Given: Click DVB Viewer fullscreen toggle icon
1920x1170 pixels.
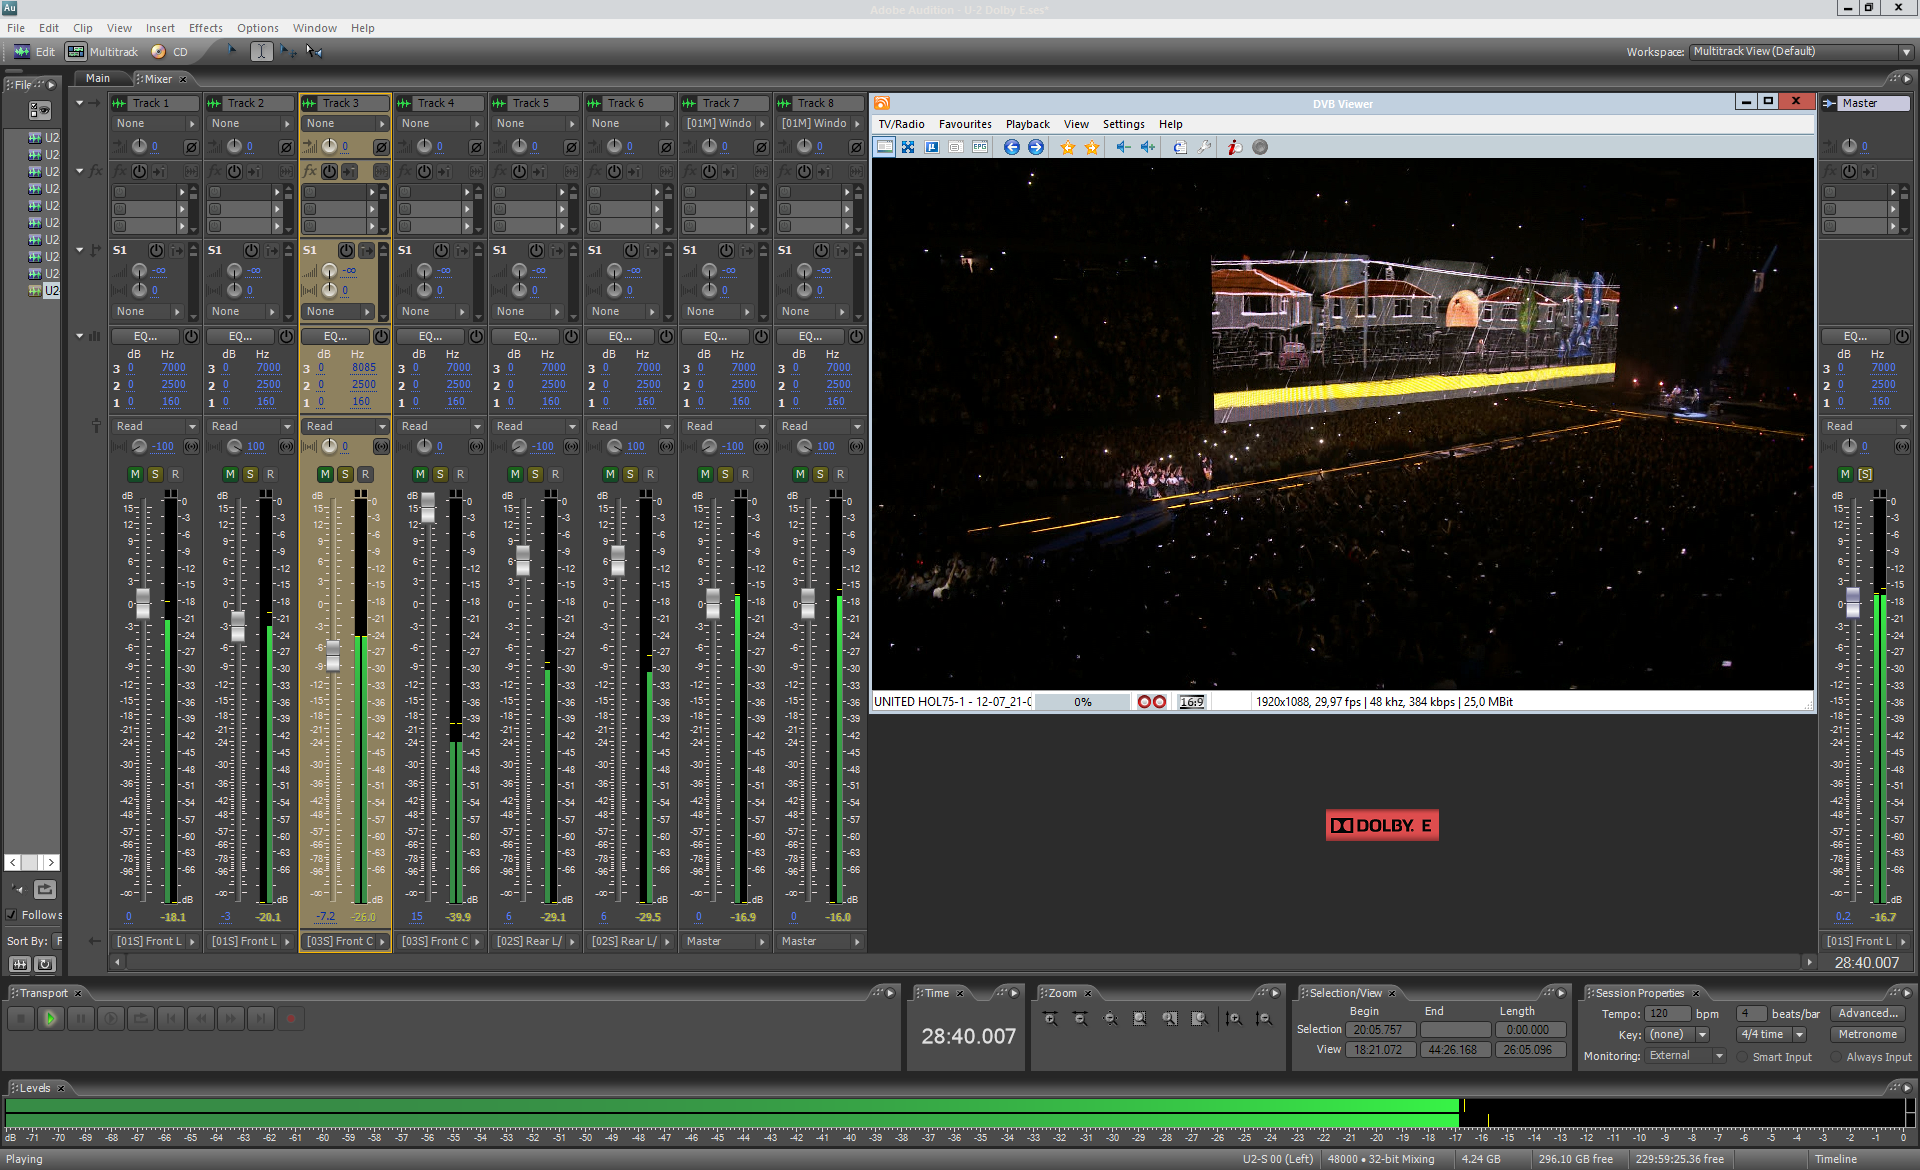Looking at the screenshot, I should coord(908,147).
